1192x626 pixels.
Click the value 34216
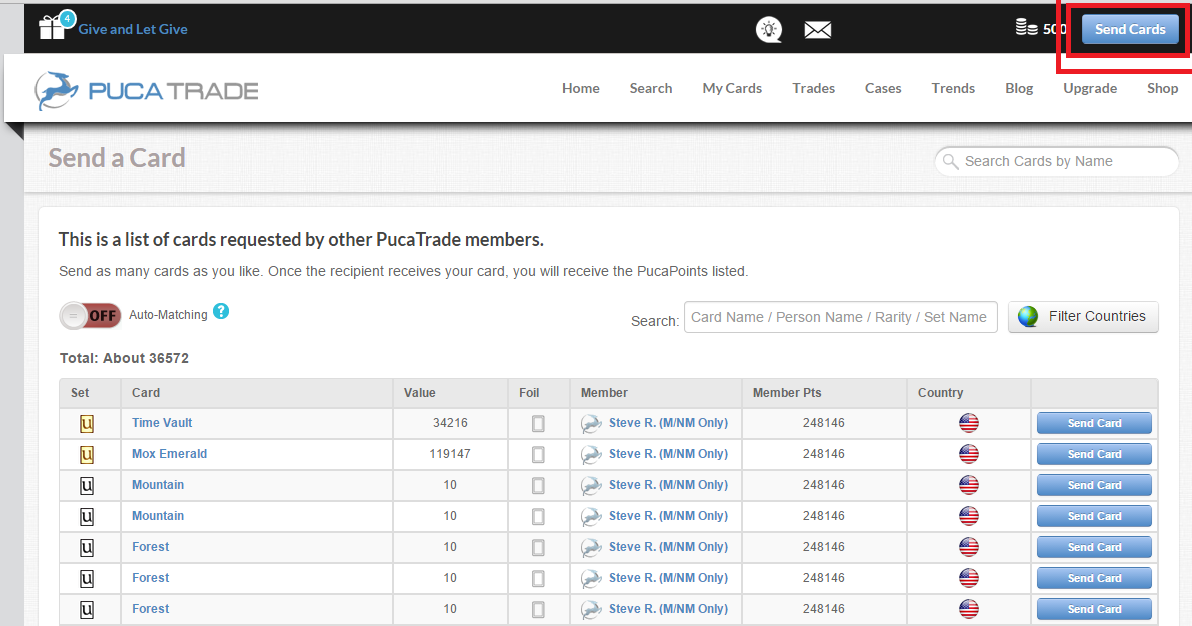coord(450,423)
